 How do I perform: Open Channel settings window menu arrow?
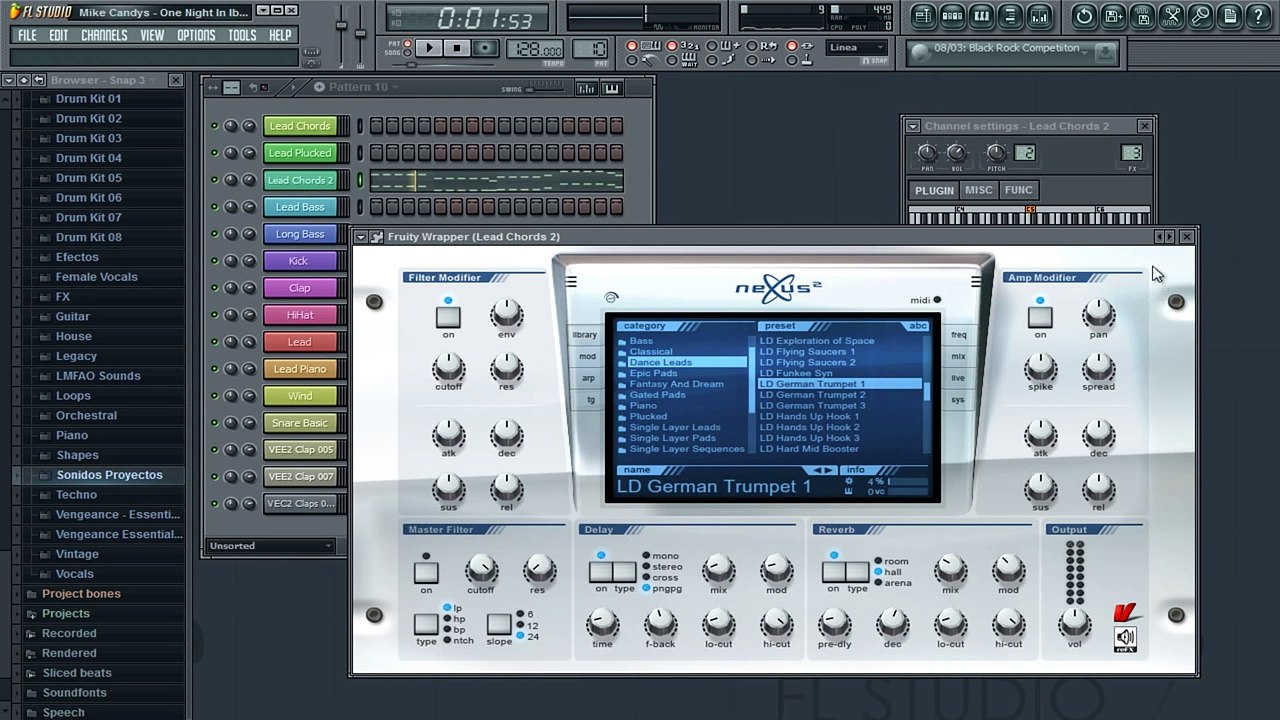coord(912,126)
